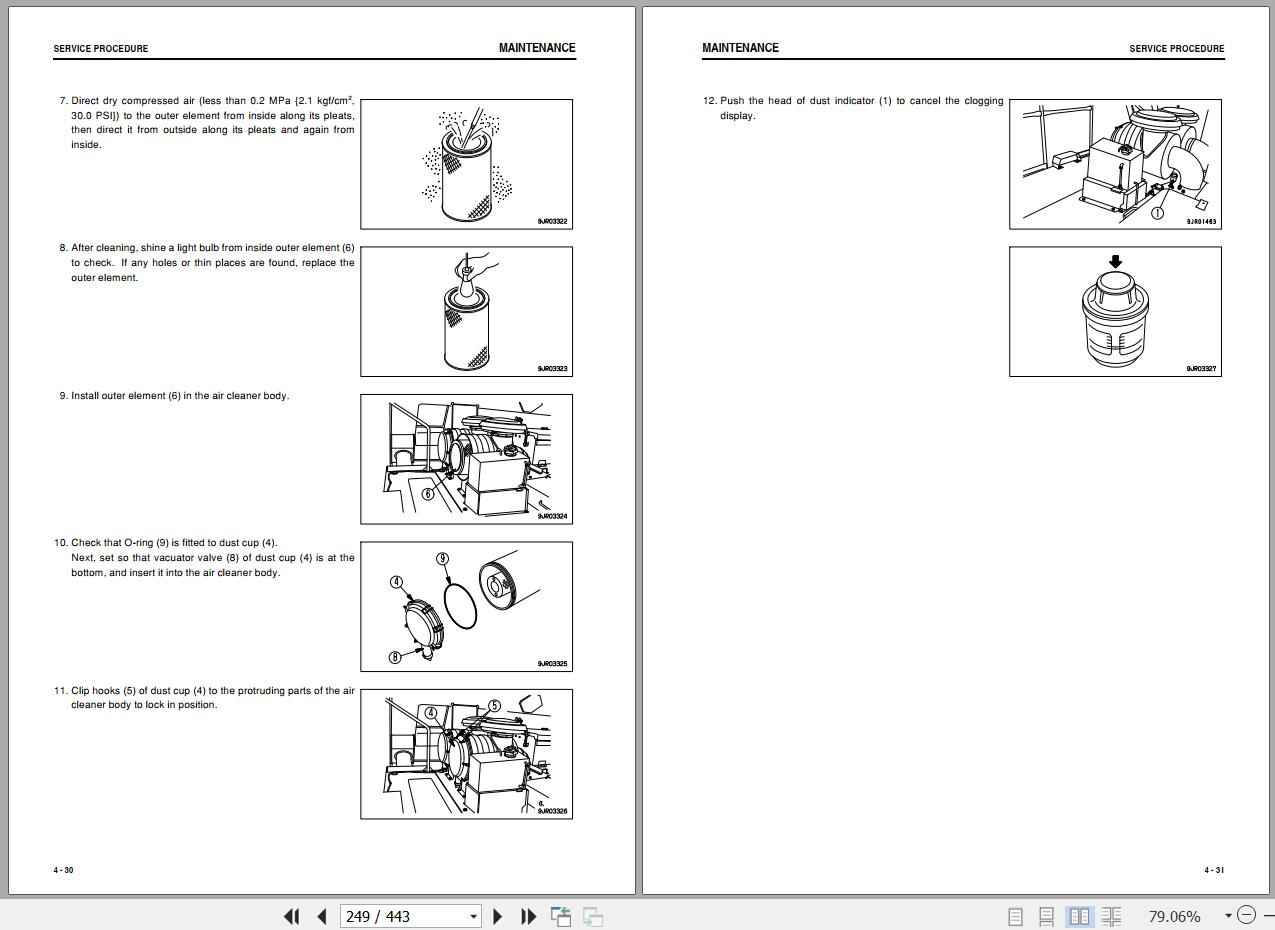Viewport: 1275px width, 930px height.
Task: Click MAINTENANCE header on left page
Action: (x=537, y=48)
